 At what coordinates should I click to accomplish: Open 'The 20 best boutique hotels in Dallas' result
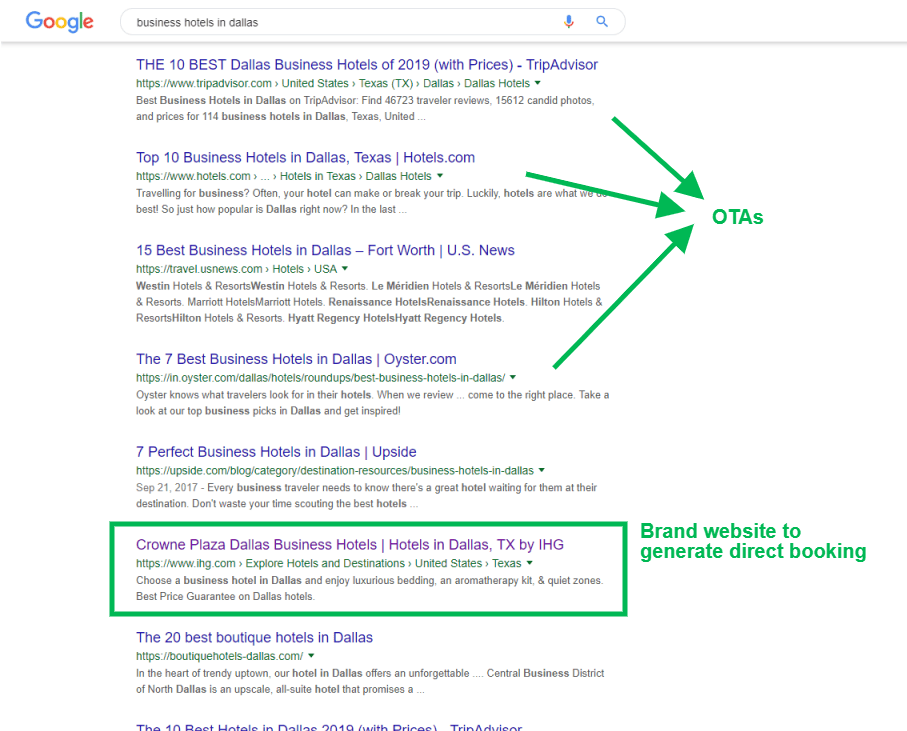(x=254, y=637)
